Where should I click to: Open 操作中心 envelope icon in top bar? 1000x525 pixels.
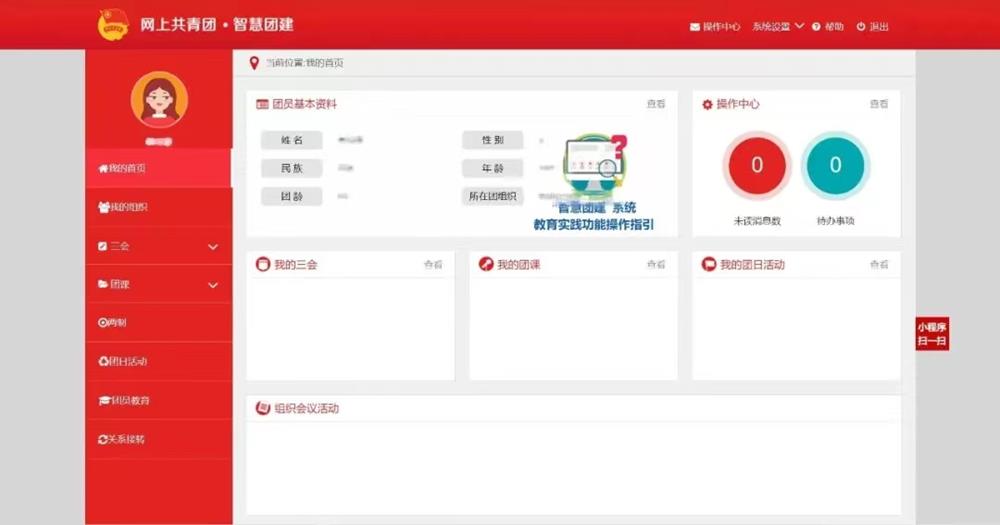[695, 27]
